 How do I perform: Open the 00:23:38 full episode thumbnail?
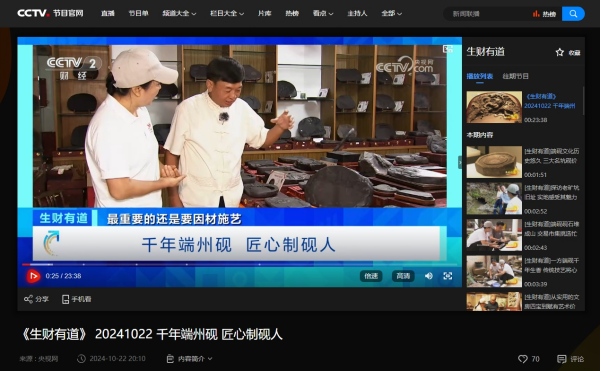[494, 107]
